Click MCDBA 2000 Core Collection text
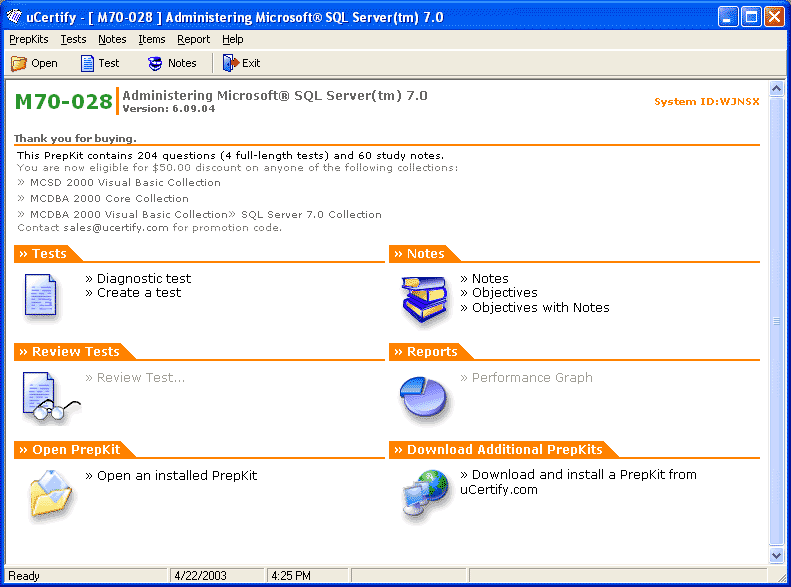Screen dimensions: 791x587 tap(109, 199)
